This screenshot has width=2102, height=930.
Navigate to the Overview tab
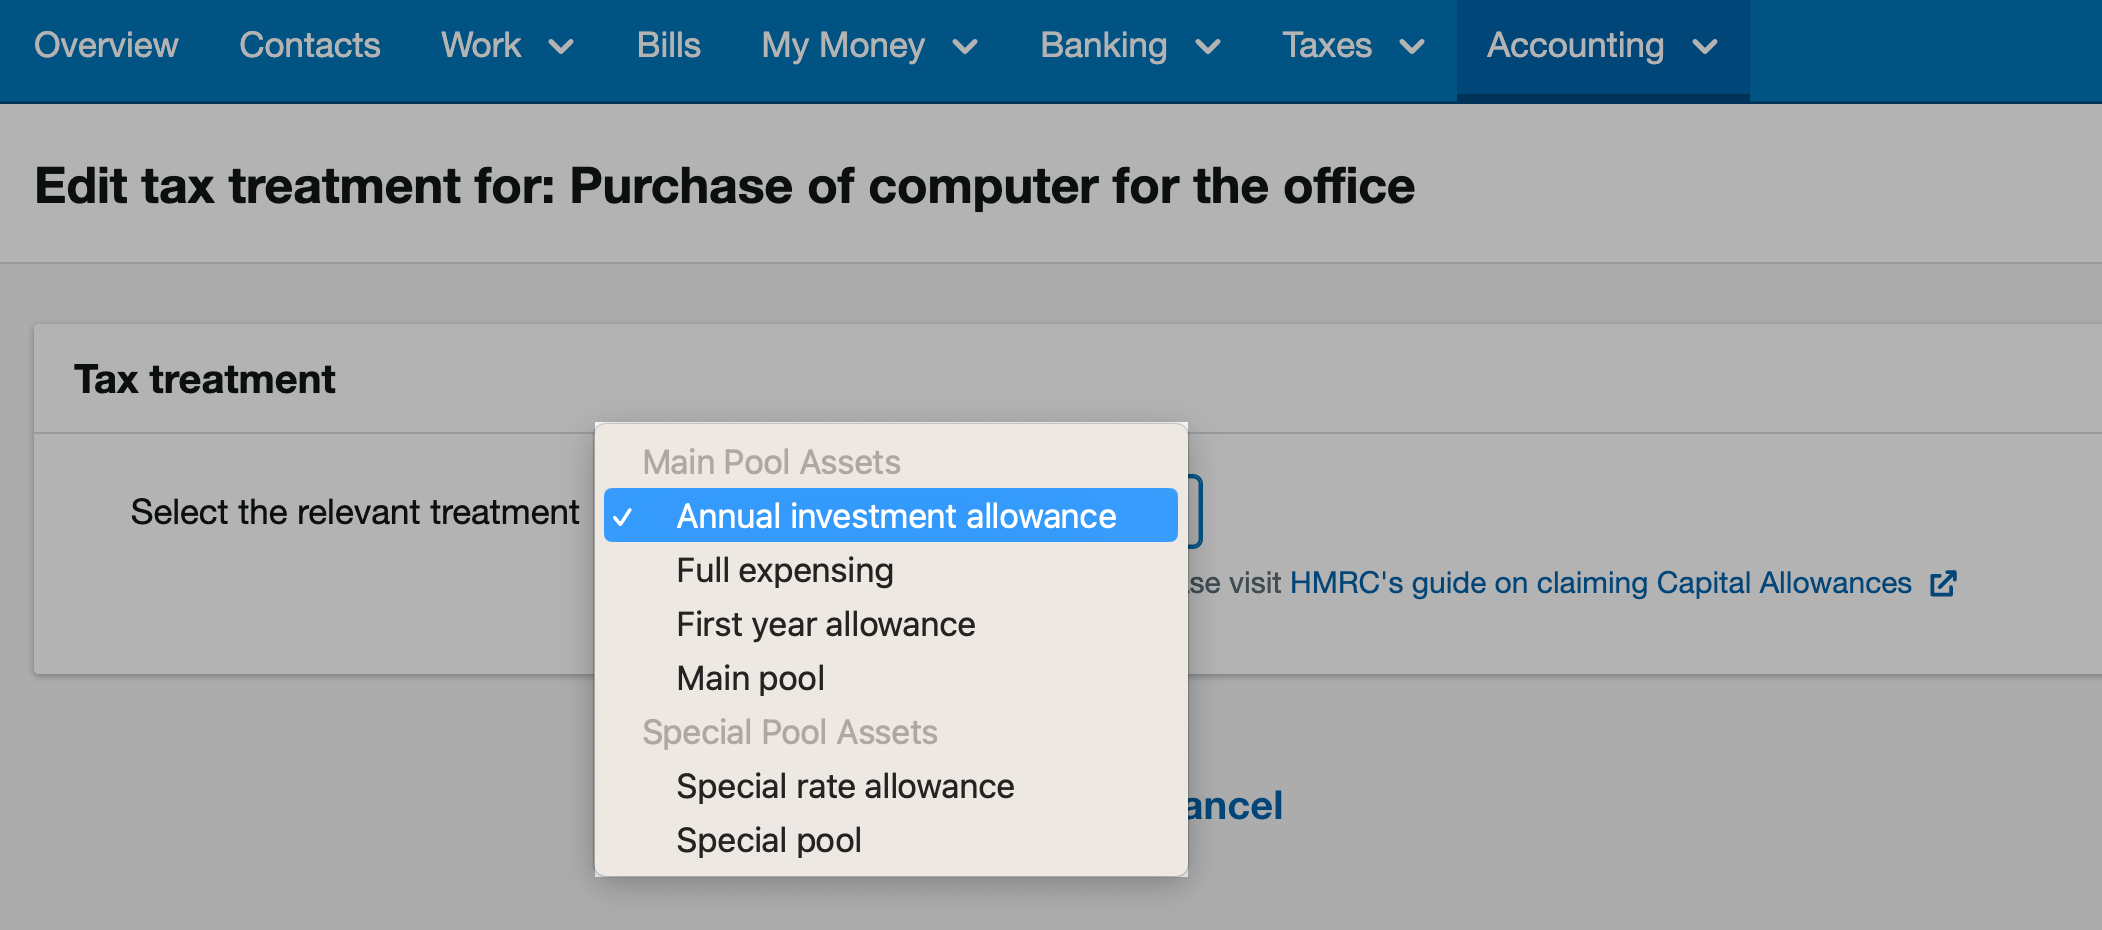pyautogui.click(x=106, y=46)
